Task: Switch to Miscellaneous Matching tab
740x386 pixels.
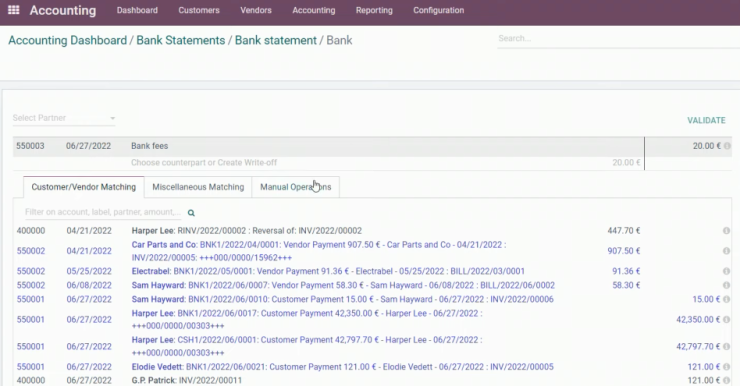Action: tap(198, 187)
